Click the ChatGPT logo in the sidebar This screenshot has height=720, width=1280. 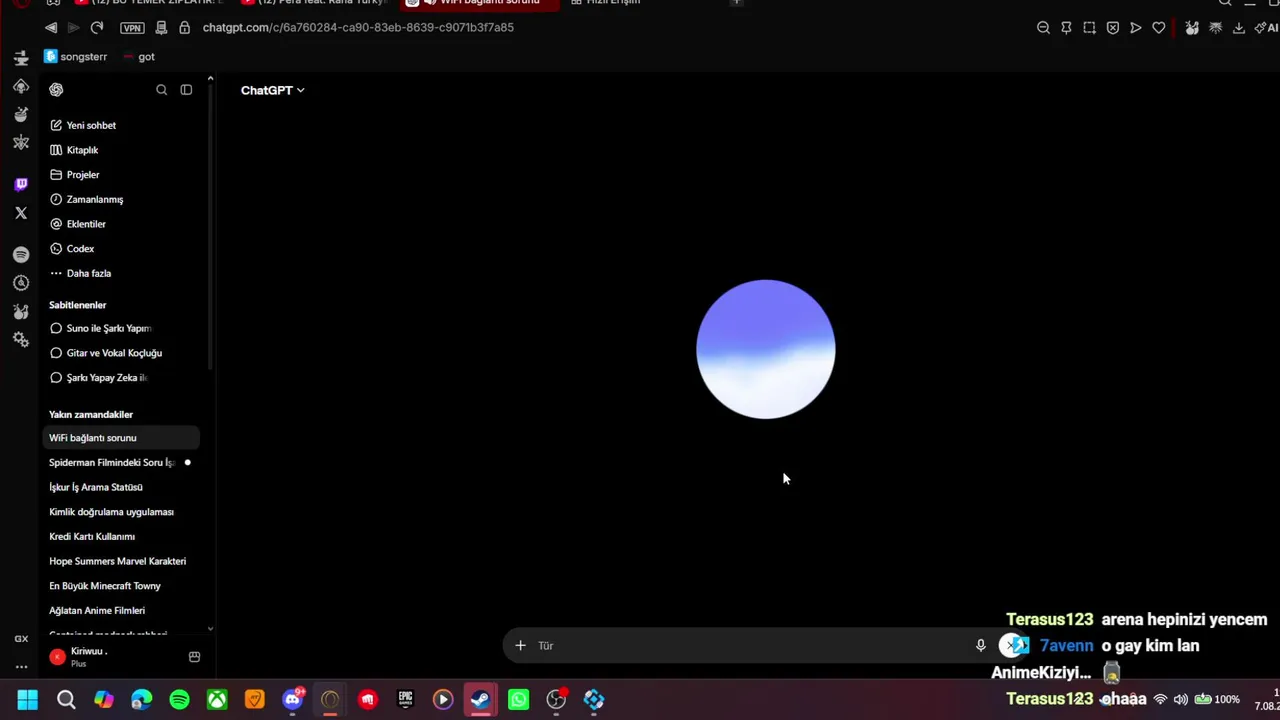tap(56, 90)
